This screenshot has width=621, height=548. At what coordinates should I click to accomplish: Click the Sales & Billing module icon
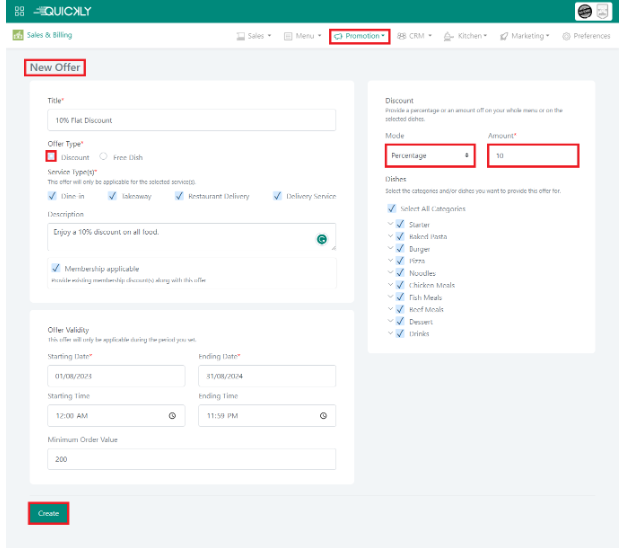[x=18, y=35]
